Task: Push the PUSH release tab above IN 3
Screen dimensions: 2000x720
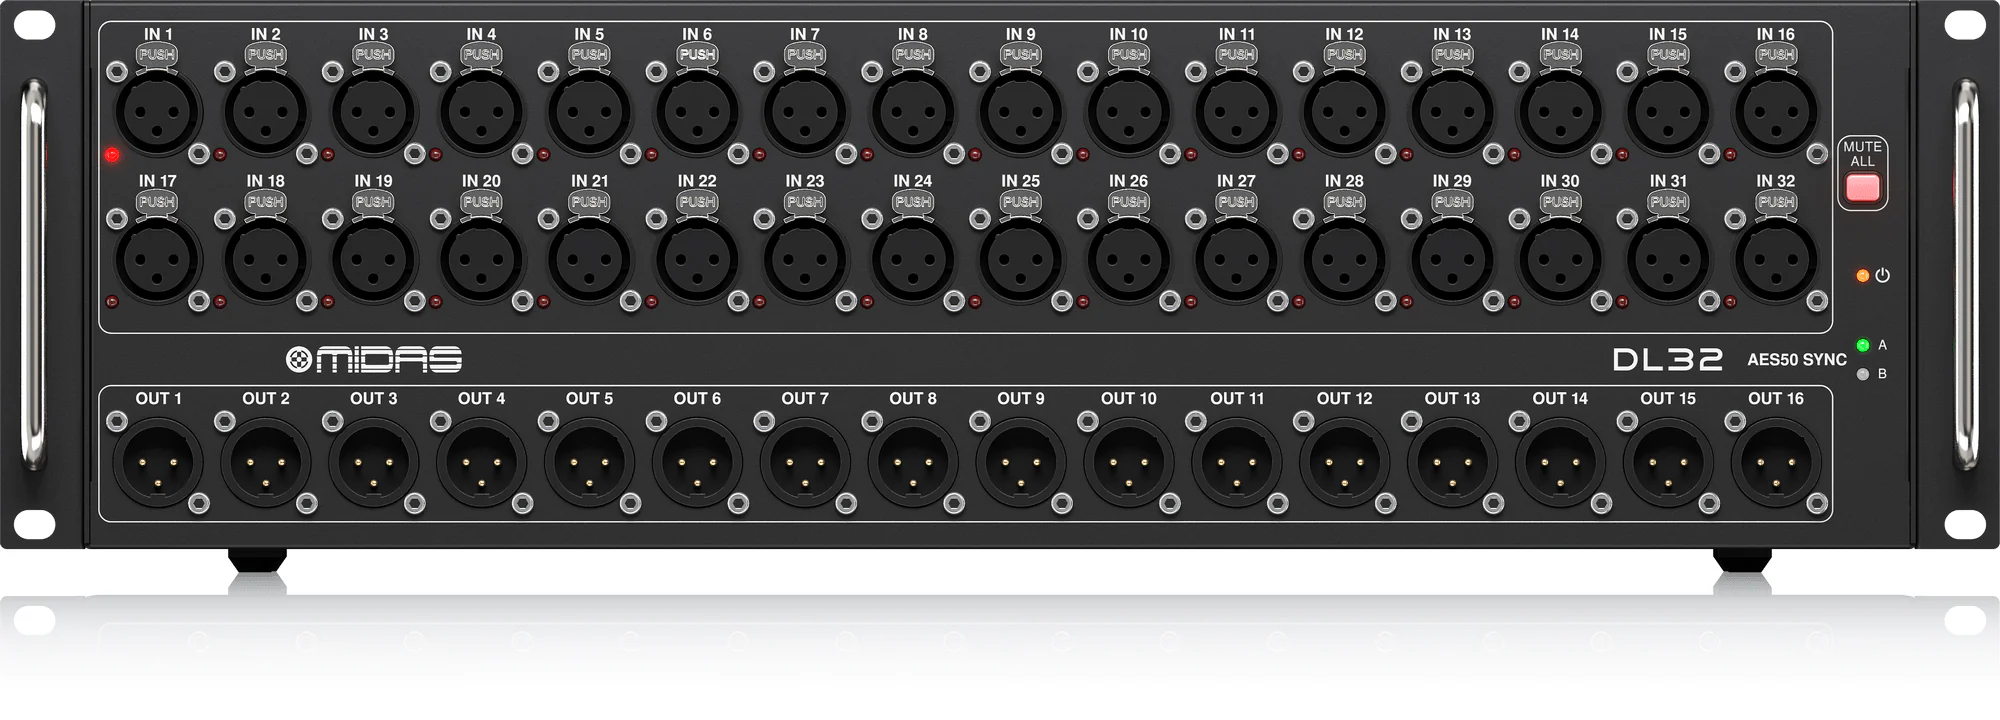Action: coord(373,55)
